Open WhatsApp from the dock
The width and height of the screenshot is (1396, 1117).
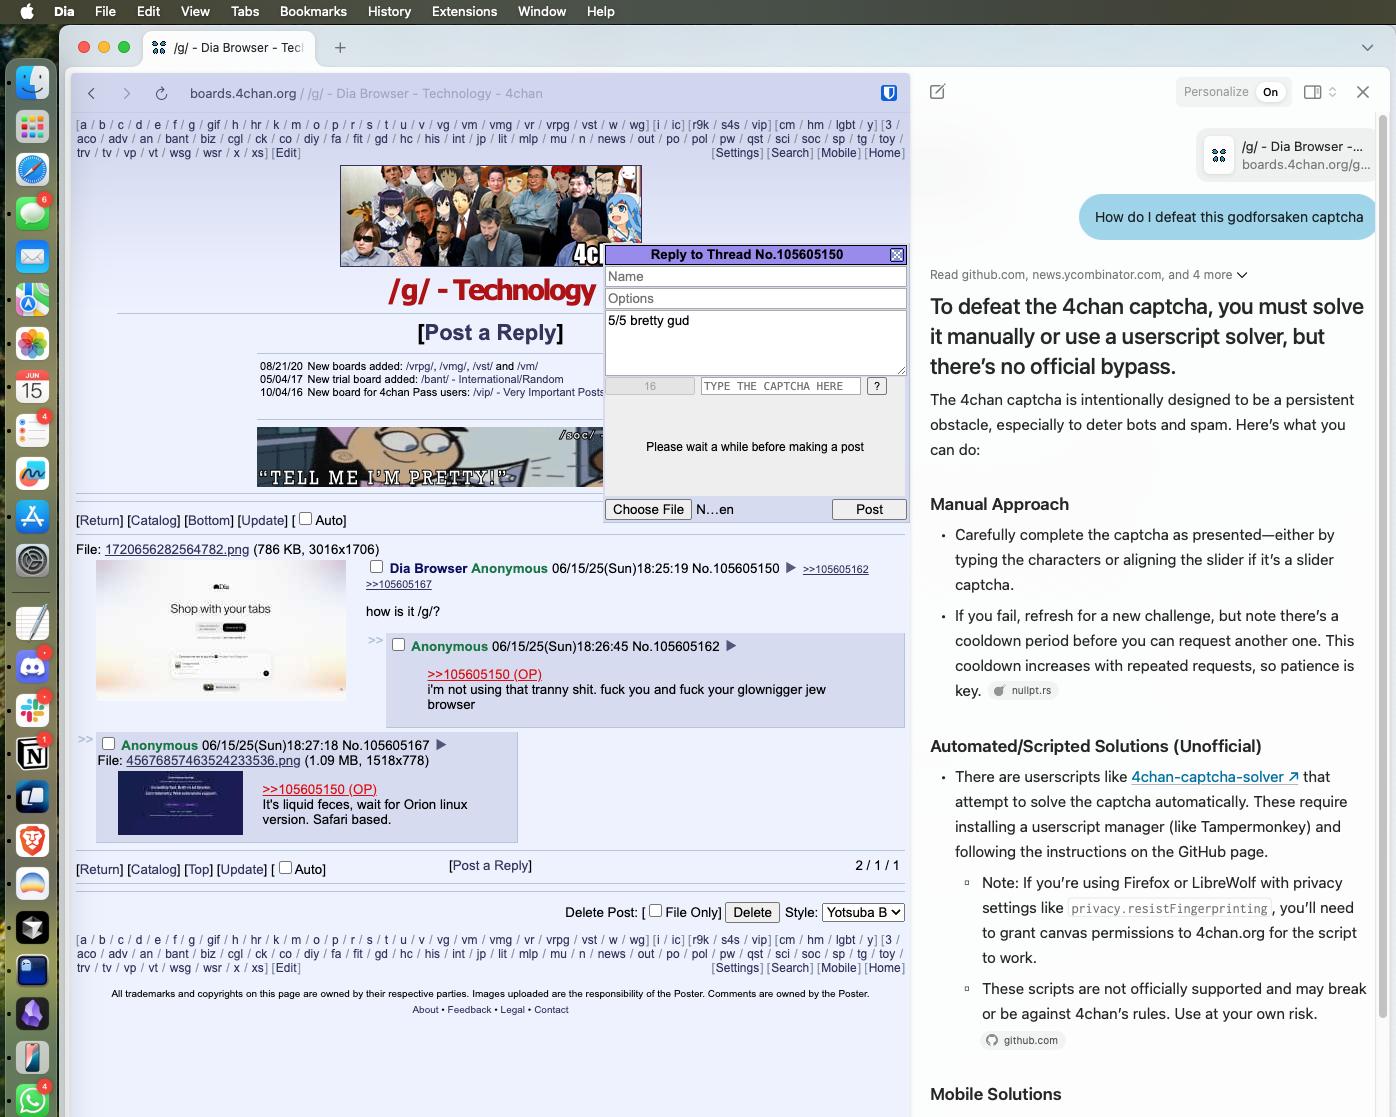(32, 1100)
